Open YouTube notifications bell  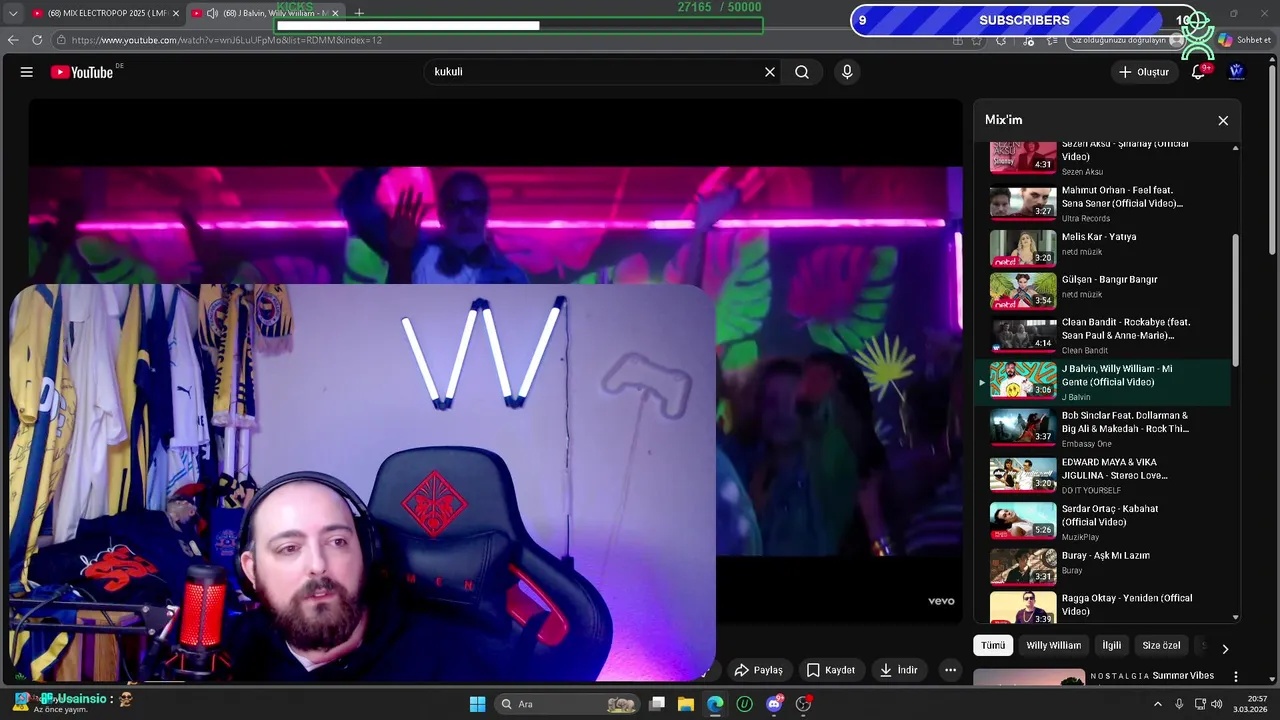tap(1198, 72)
